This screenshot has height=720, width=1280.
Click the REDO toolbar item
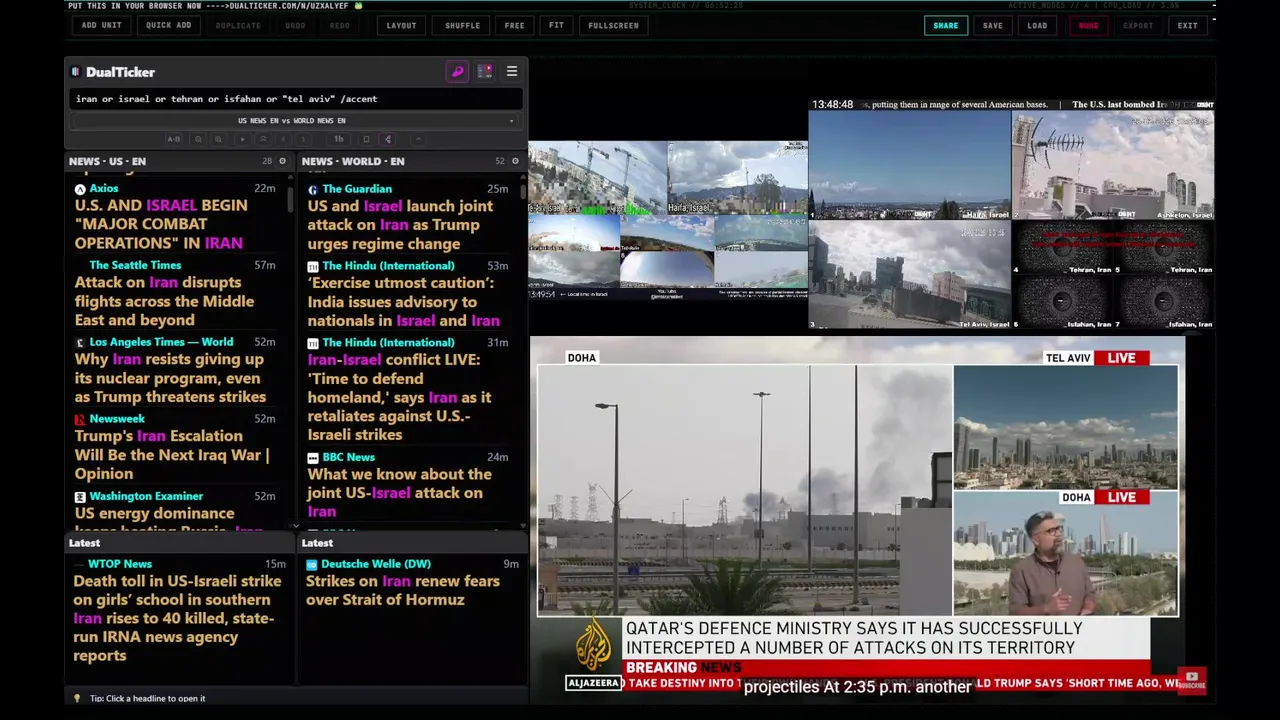[340, 25]
